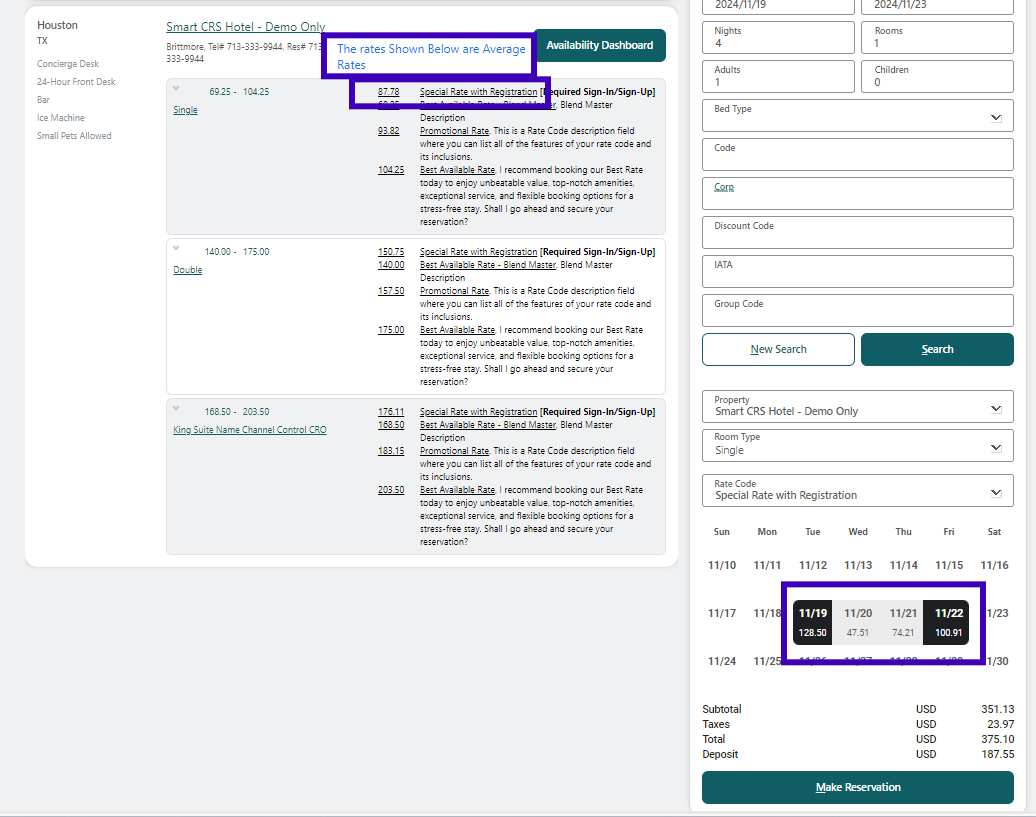This screenshot has width=1036, height=817.
Task: Change the Room Type dropdown selection
Action: coord(858,445)
